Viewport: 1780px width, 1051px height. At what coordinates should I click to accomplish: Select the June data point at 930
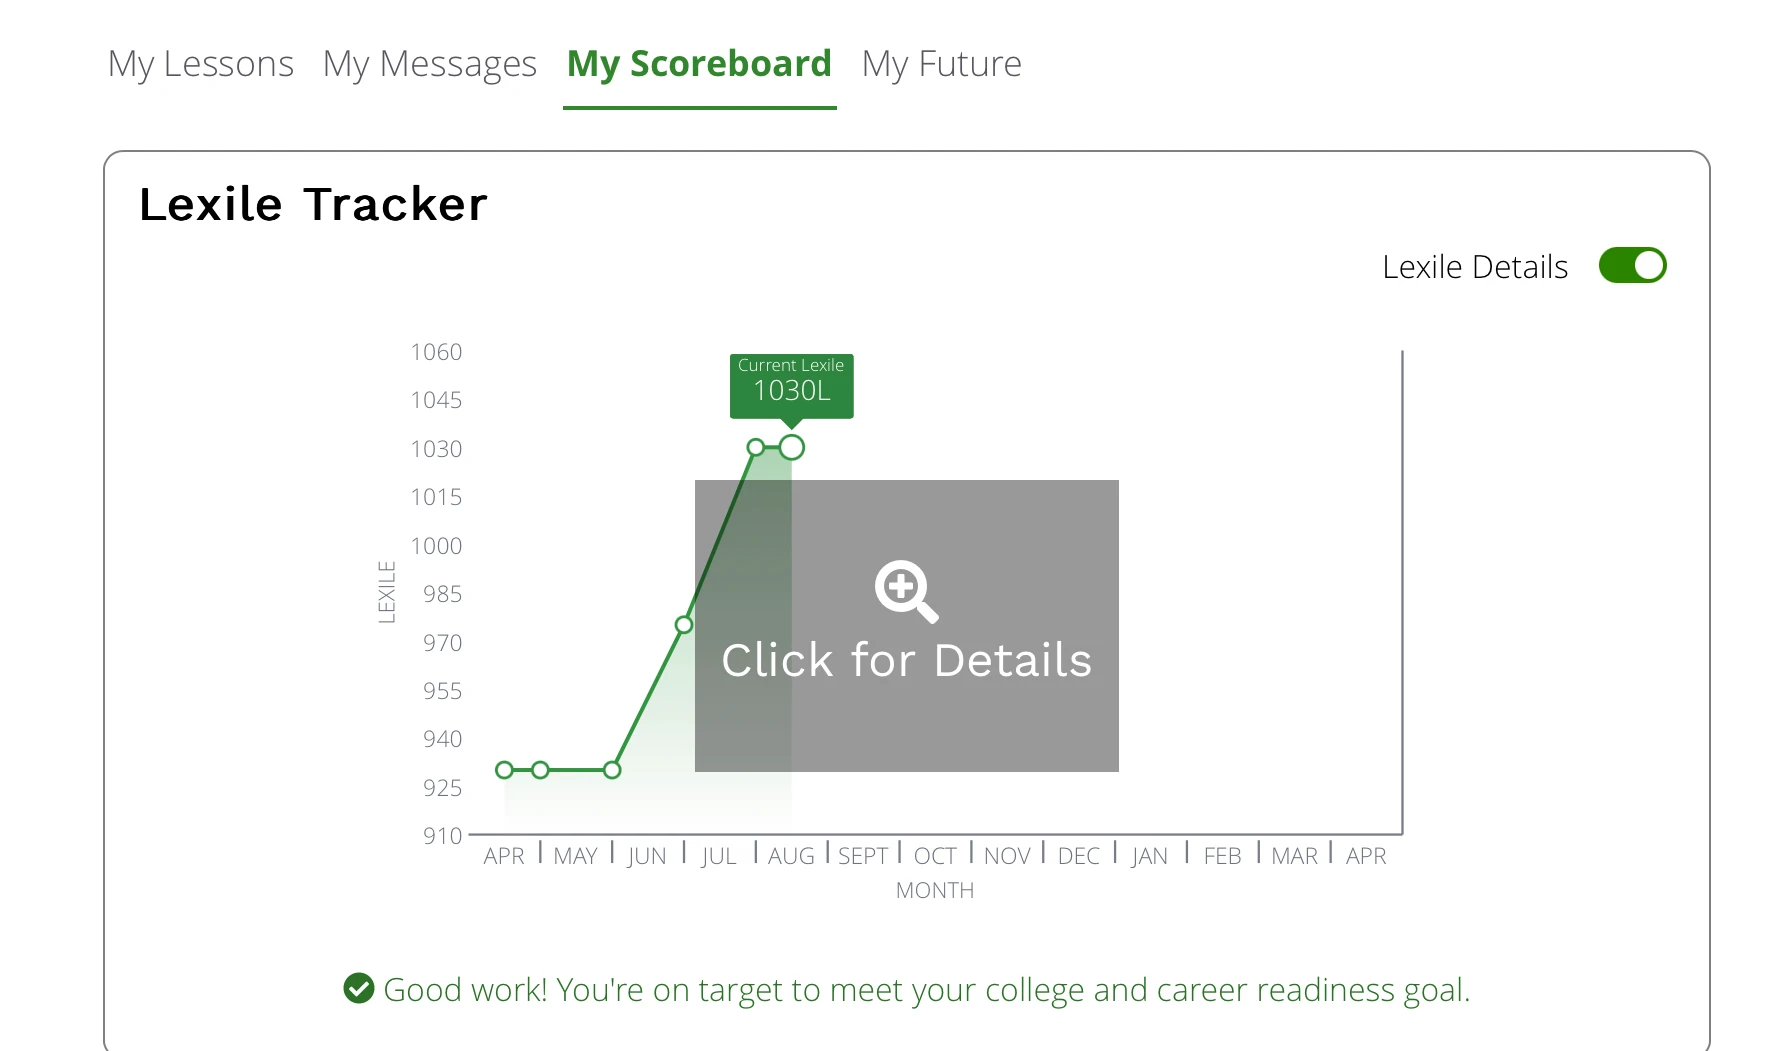point(613,770)
